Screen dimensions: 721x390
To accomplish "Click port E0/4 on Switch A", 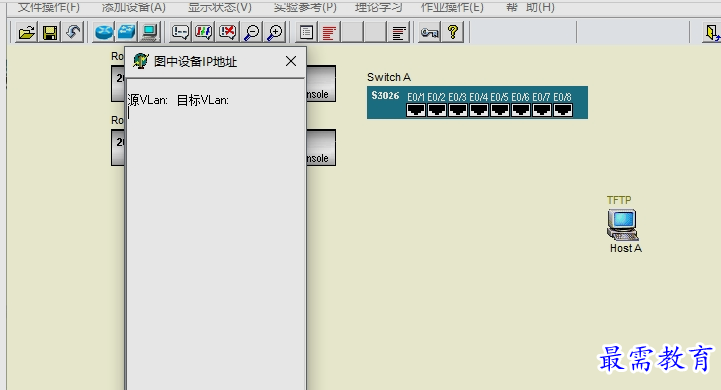I will (479, 110).
